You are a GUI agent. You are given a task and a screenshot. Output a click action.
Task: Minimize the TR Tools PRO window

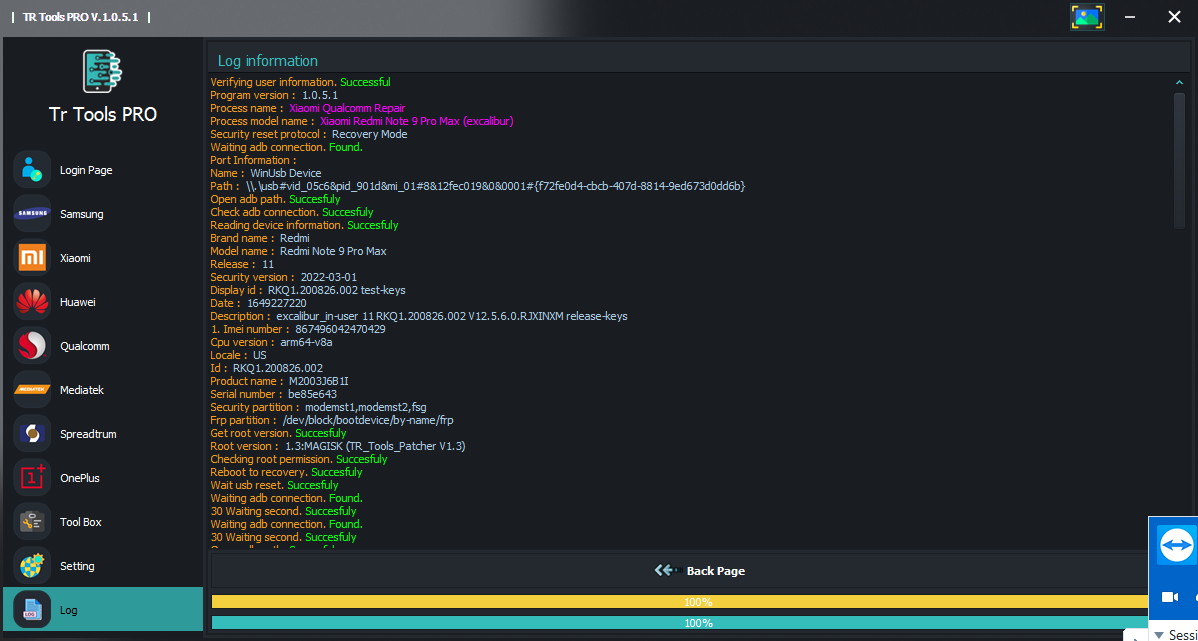1129,17
